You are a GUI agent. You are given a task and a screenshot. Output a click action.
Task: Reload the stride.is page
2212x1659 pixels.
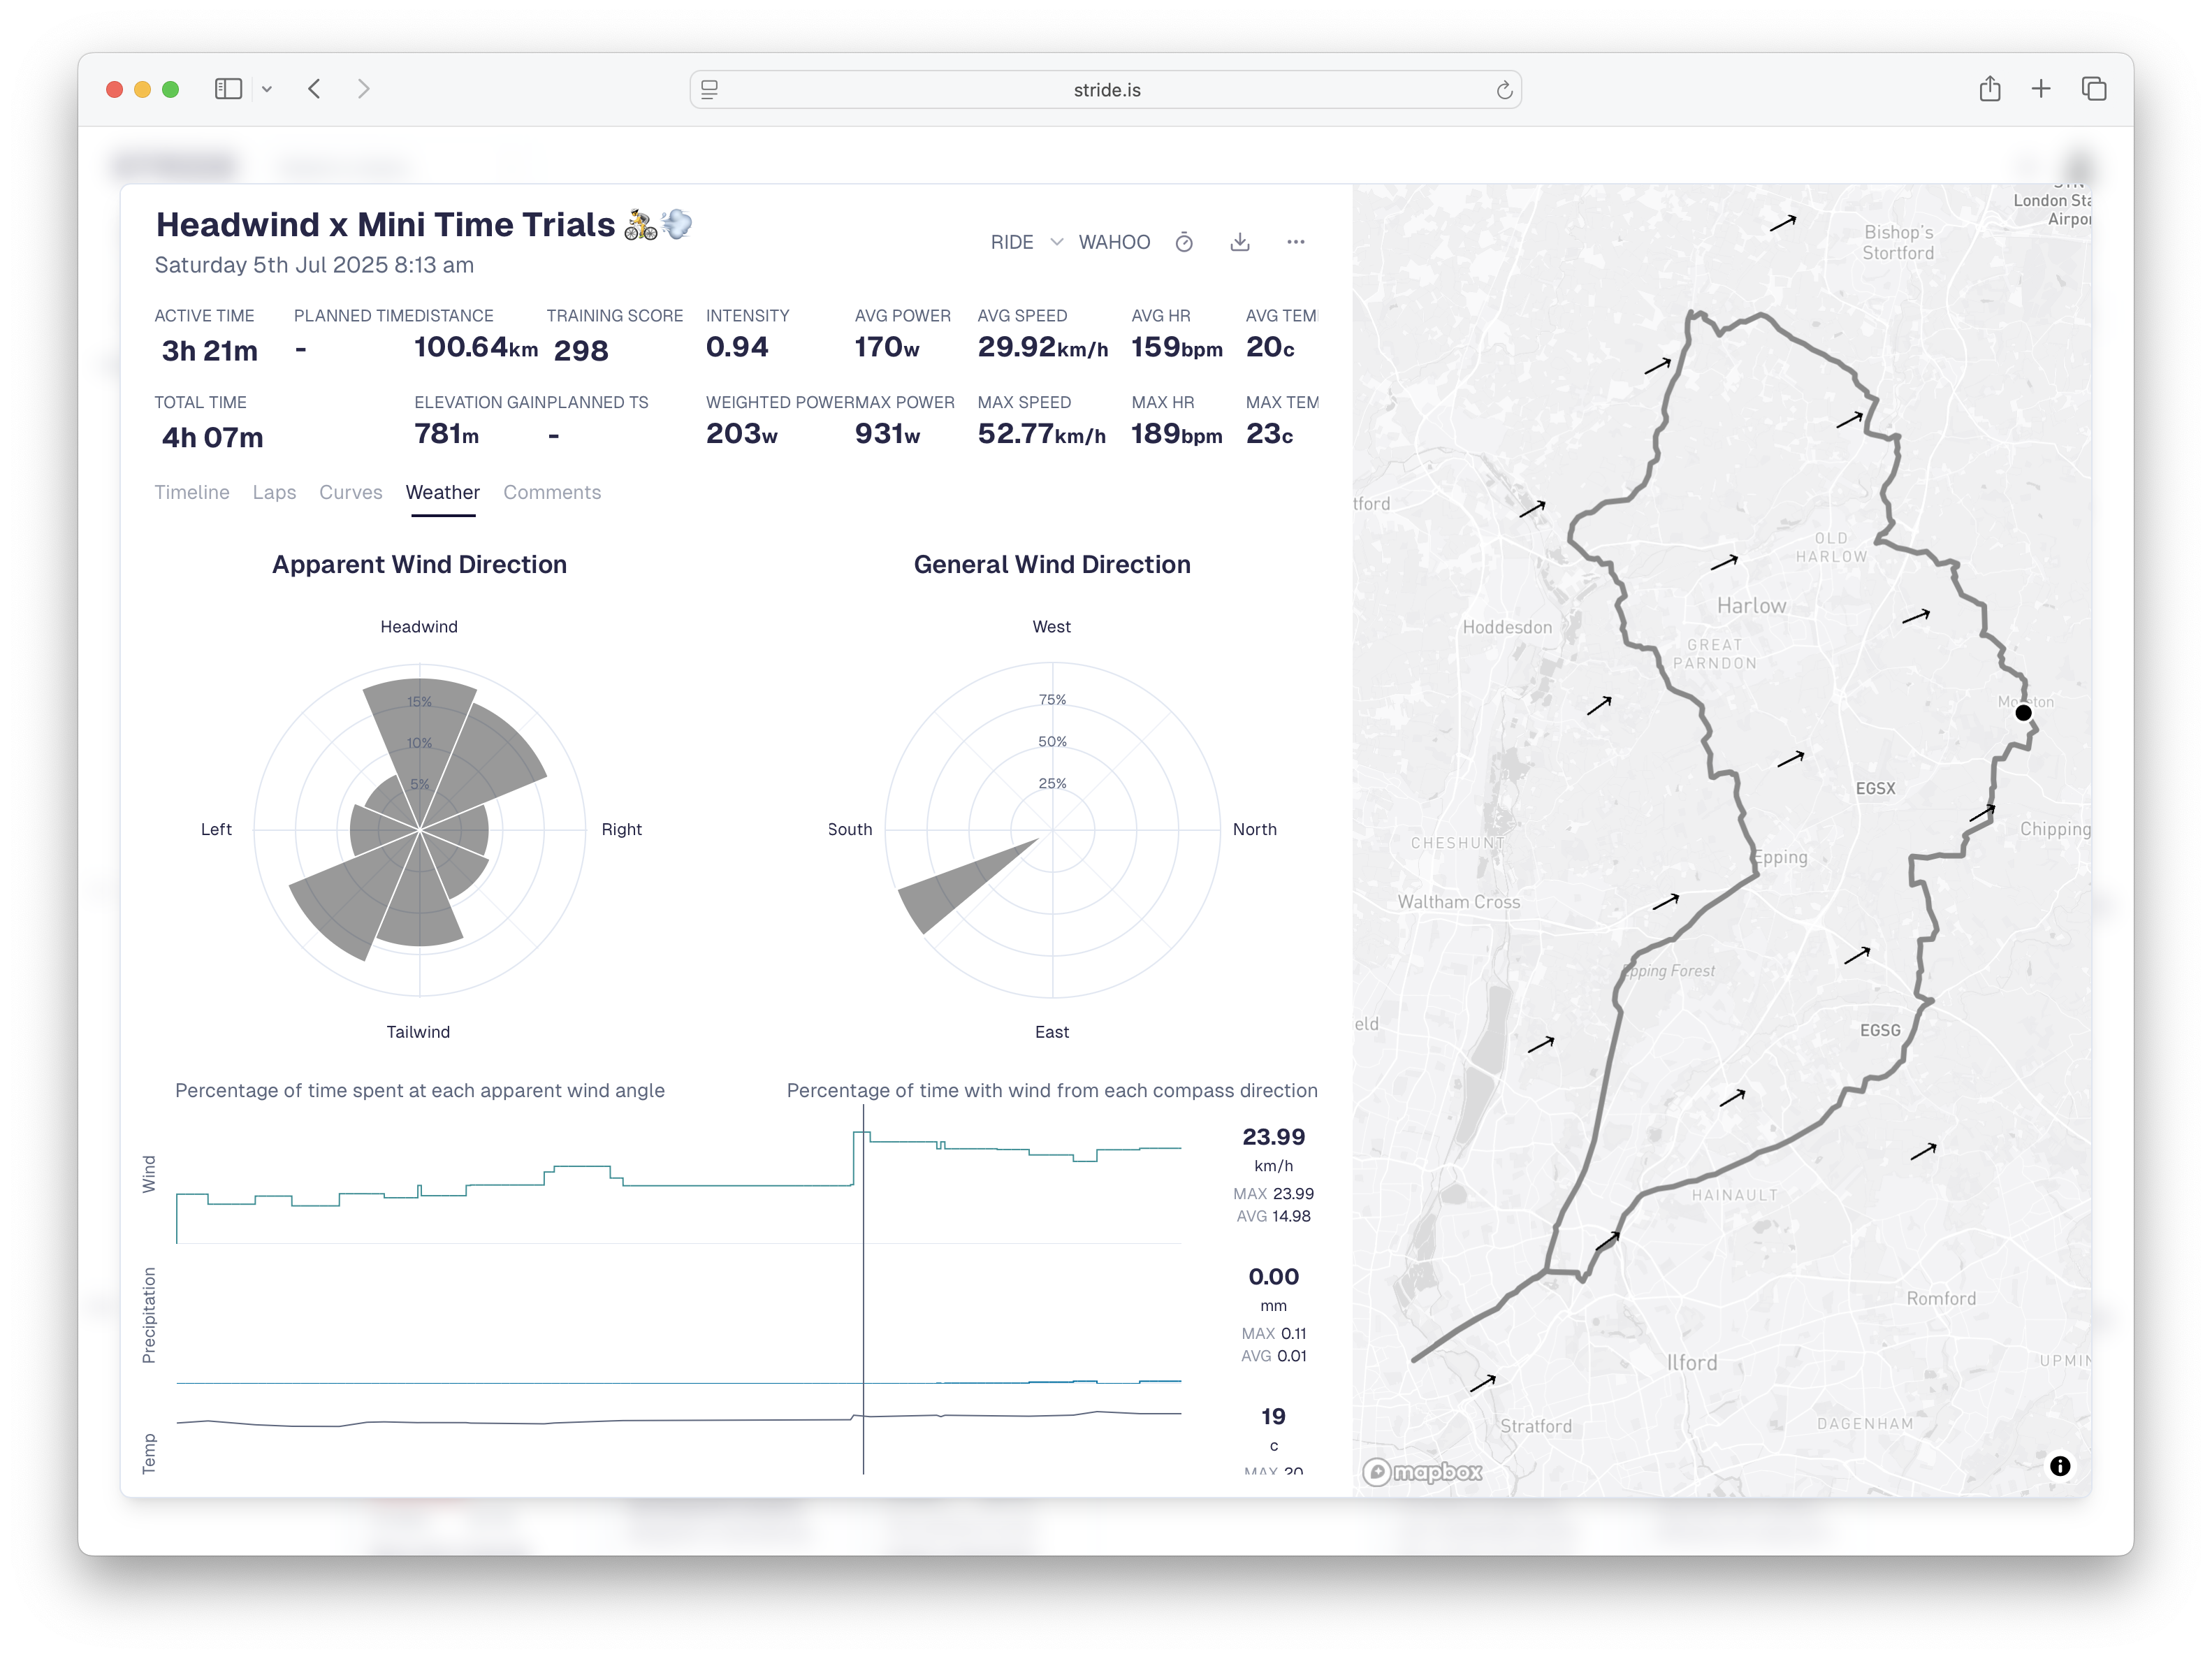[x=1504, y=90]
